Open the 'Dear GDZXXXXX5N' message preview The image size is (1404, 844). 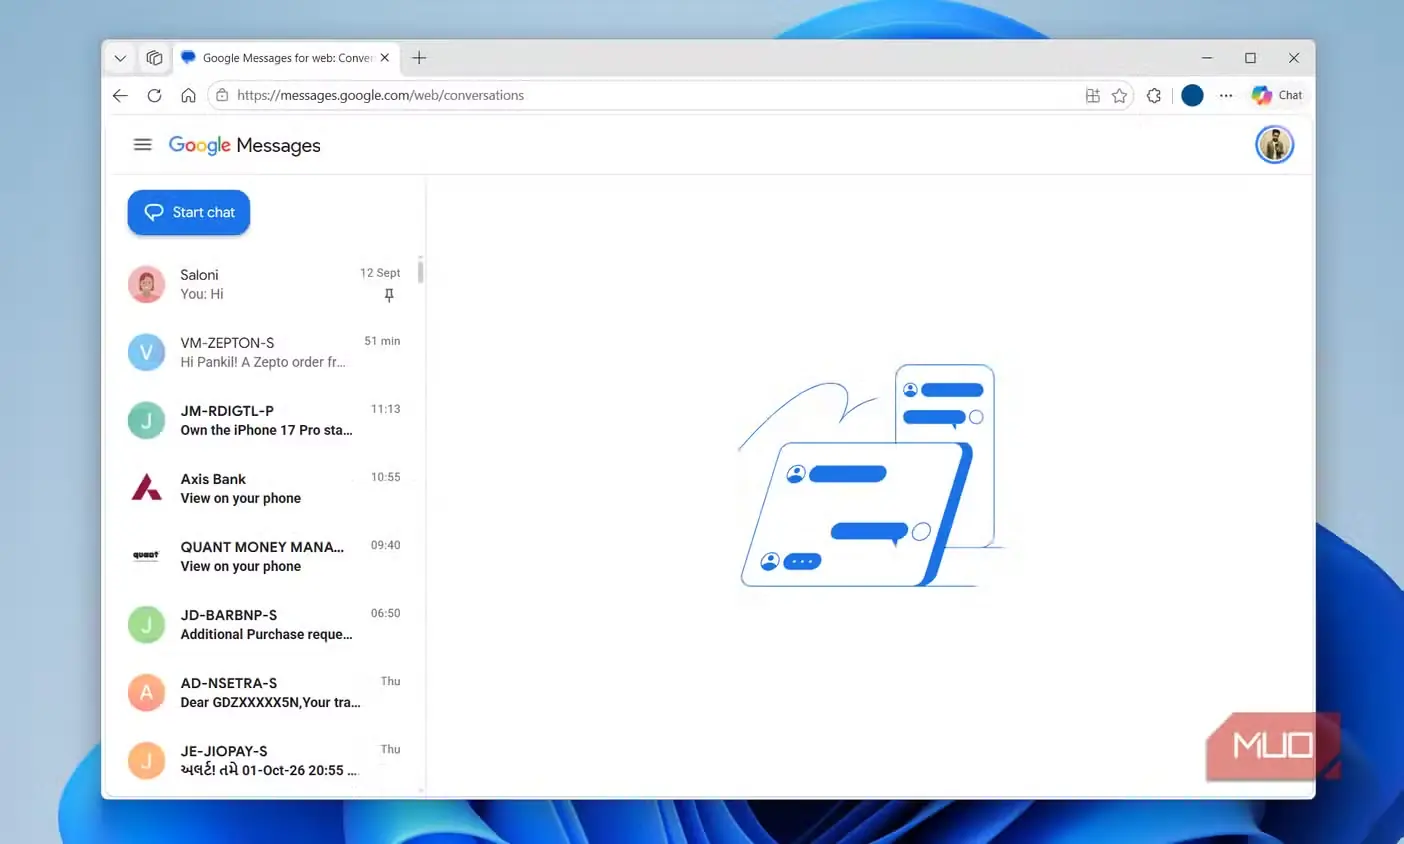[270, 702]
